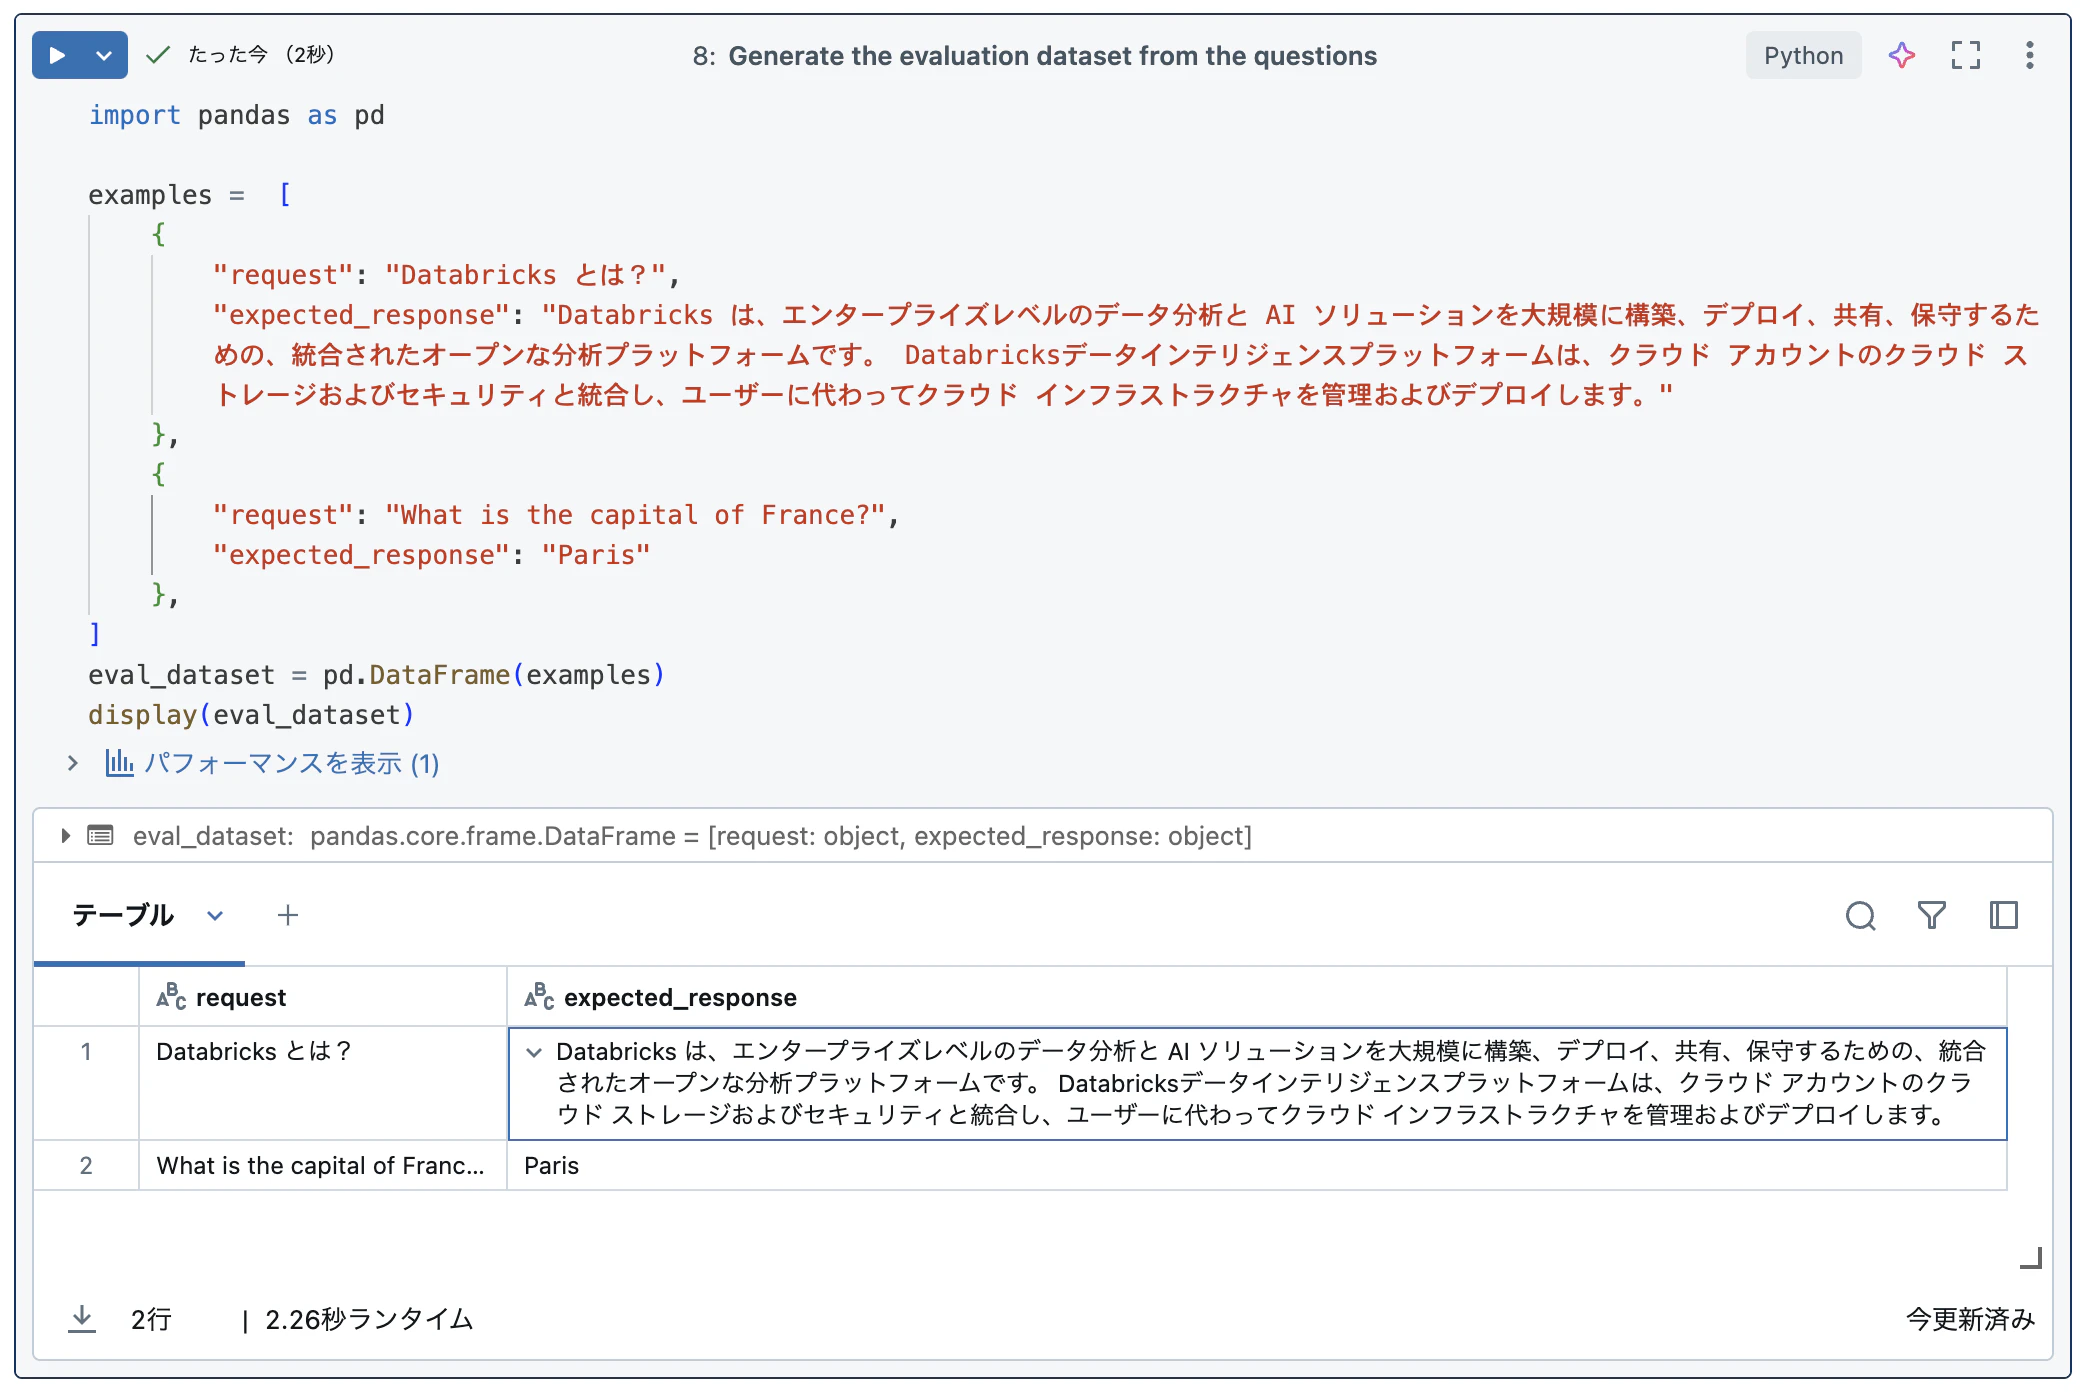Add a new visualization with the plus button
Screen dimensions: 2092x1398
tap(288, 915)
